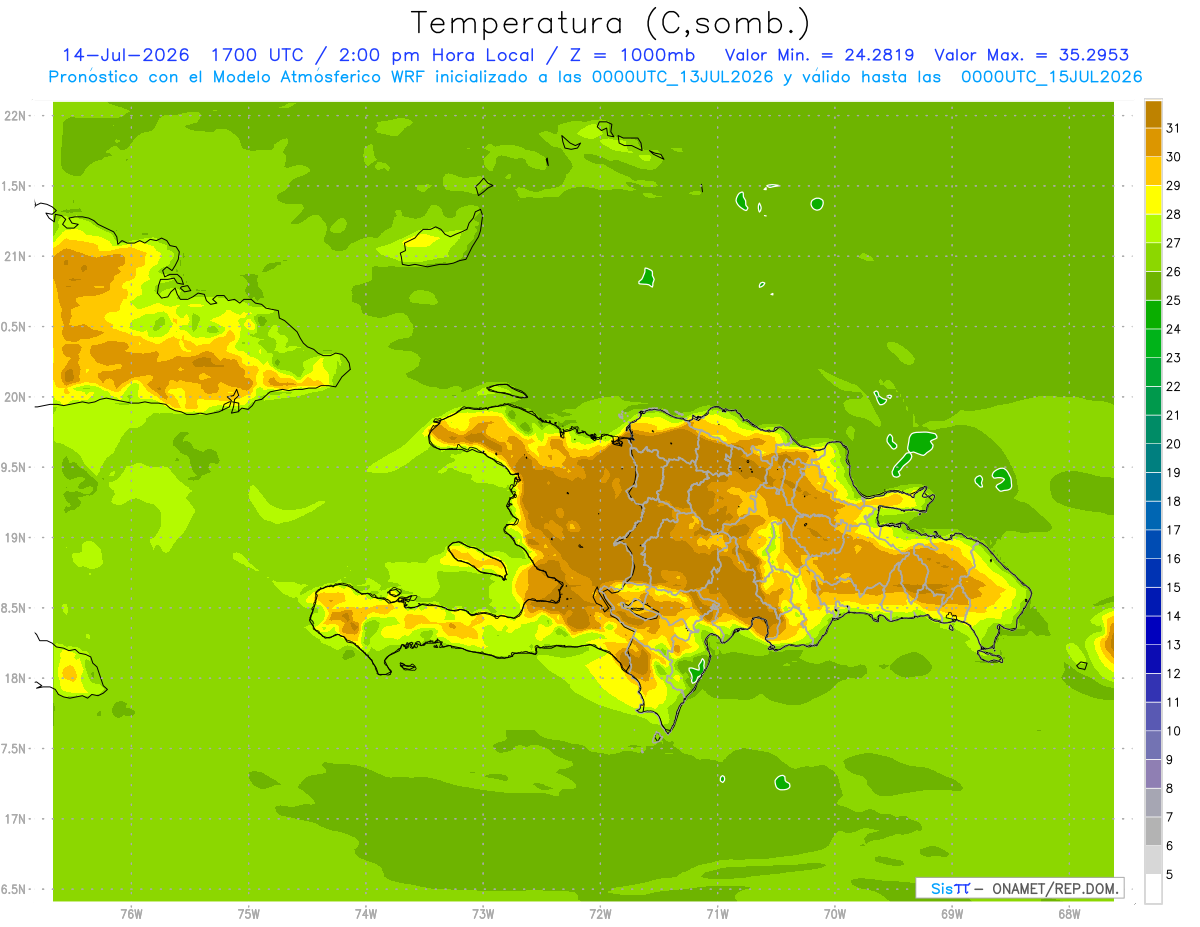The width and height of the screenshot is (1200, 927).
Task: Click longitude label "76W"
Action: pyautogui.click(x=131, y=914)
